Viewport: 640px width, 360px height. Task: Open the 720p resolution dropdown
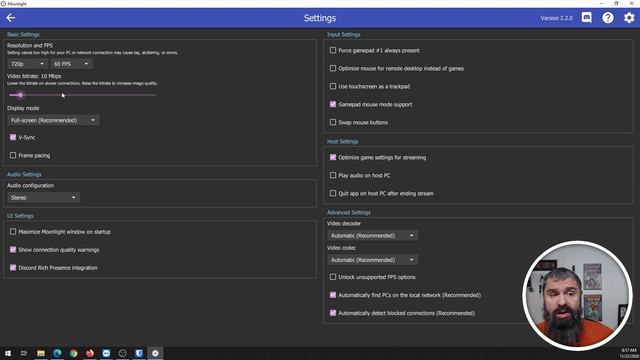pos(27,64)
